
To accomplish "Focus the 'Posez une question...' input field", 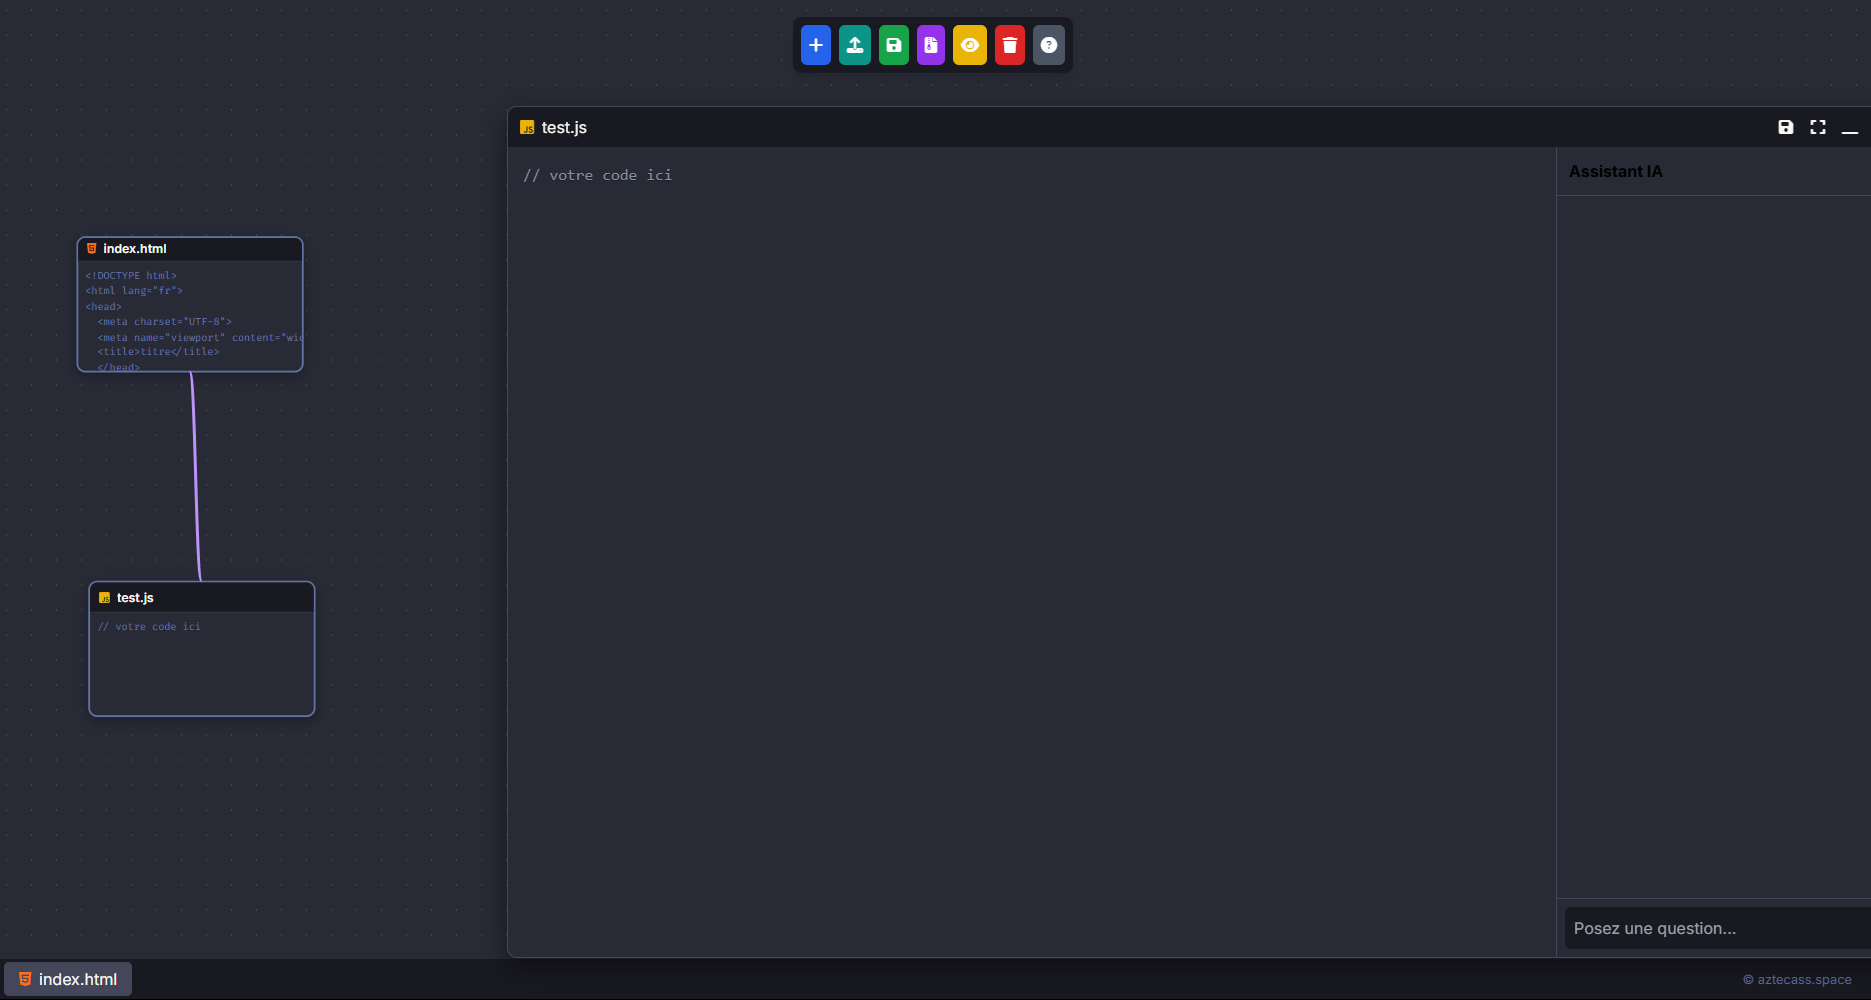I will pyautogui.click(x=1715, y=928).
